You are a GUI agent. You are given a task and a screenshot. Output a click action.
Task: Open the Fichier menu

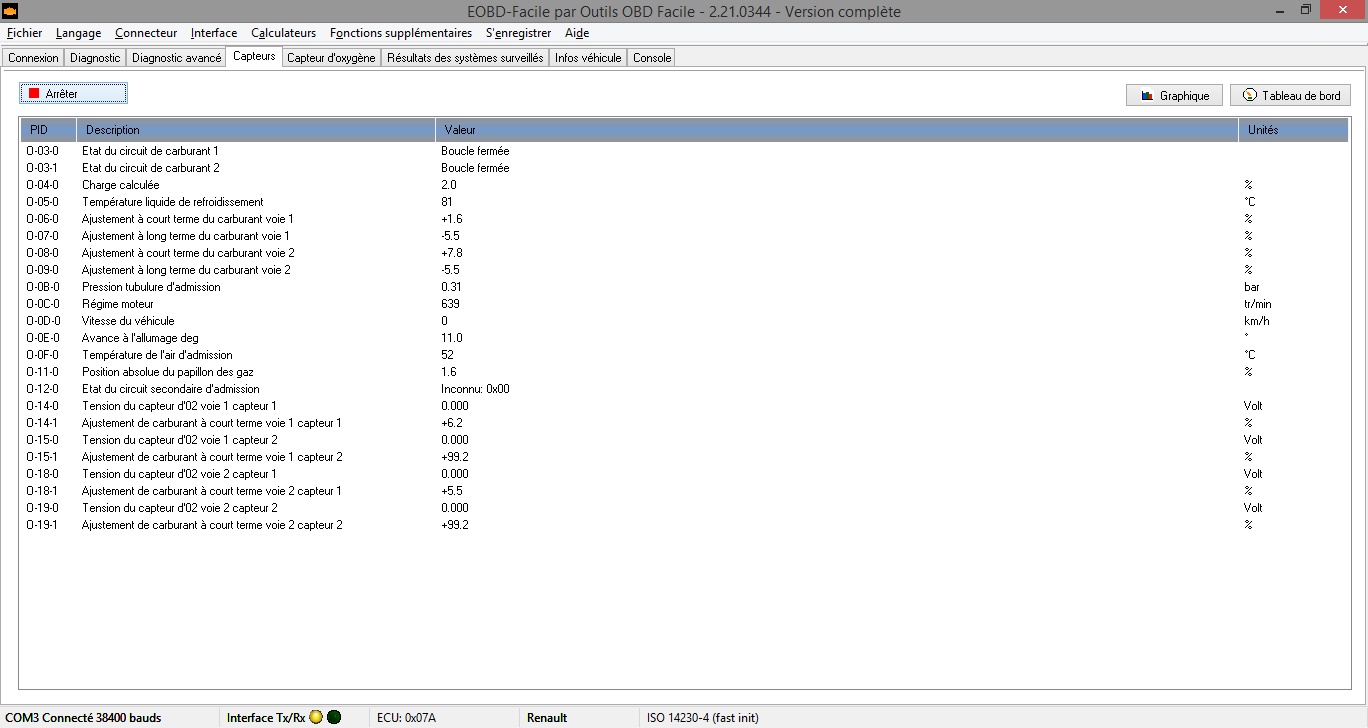(x=24, y=33)
